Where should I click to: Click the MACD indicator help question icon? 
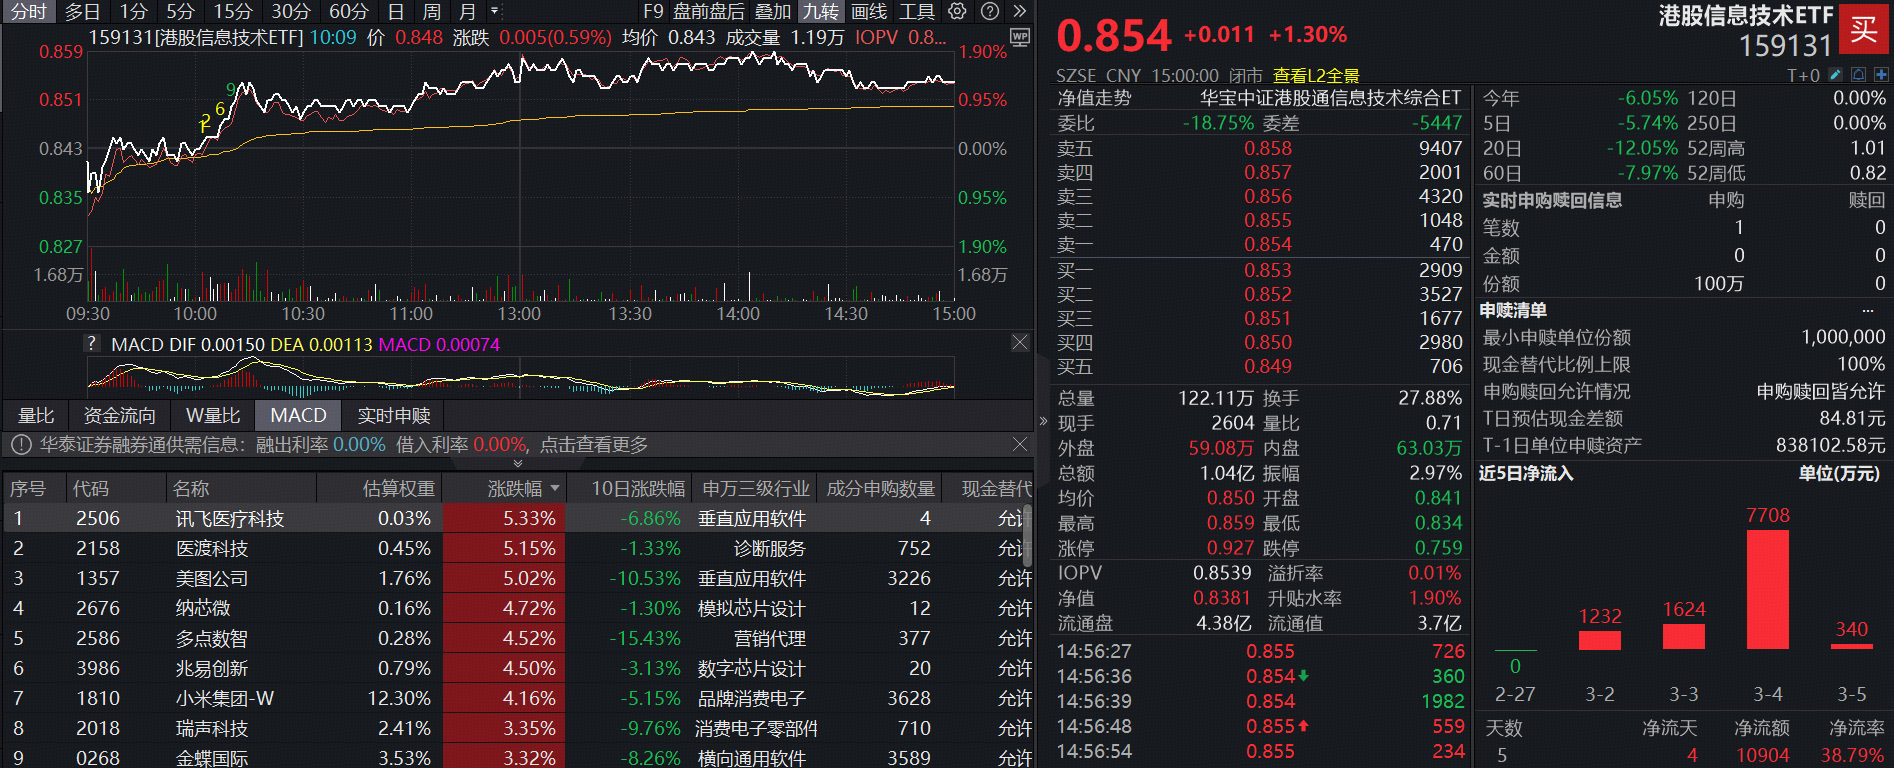tap(92, 344)
